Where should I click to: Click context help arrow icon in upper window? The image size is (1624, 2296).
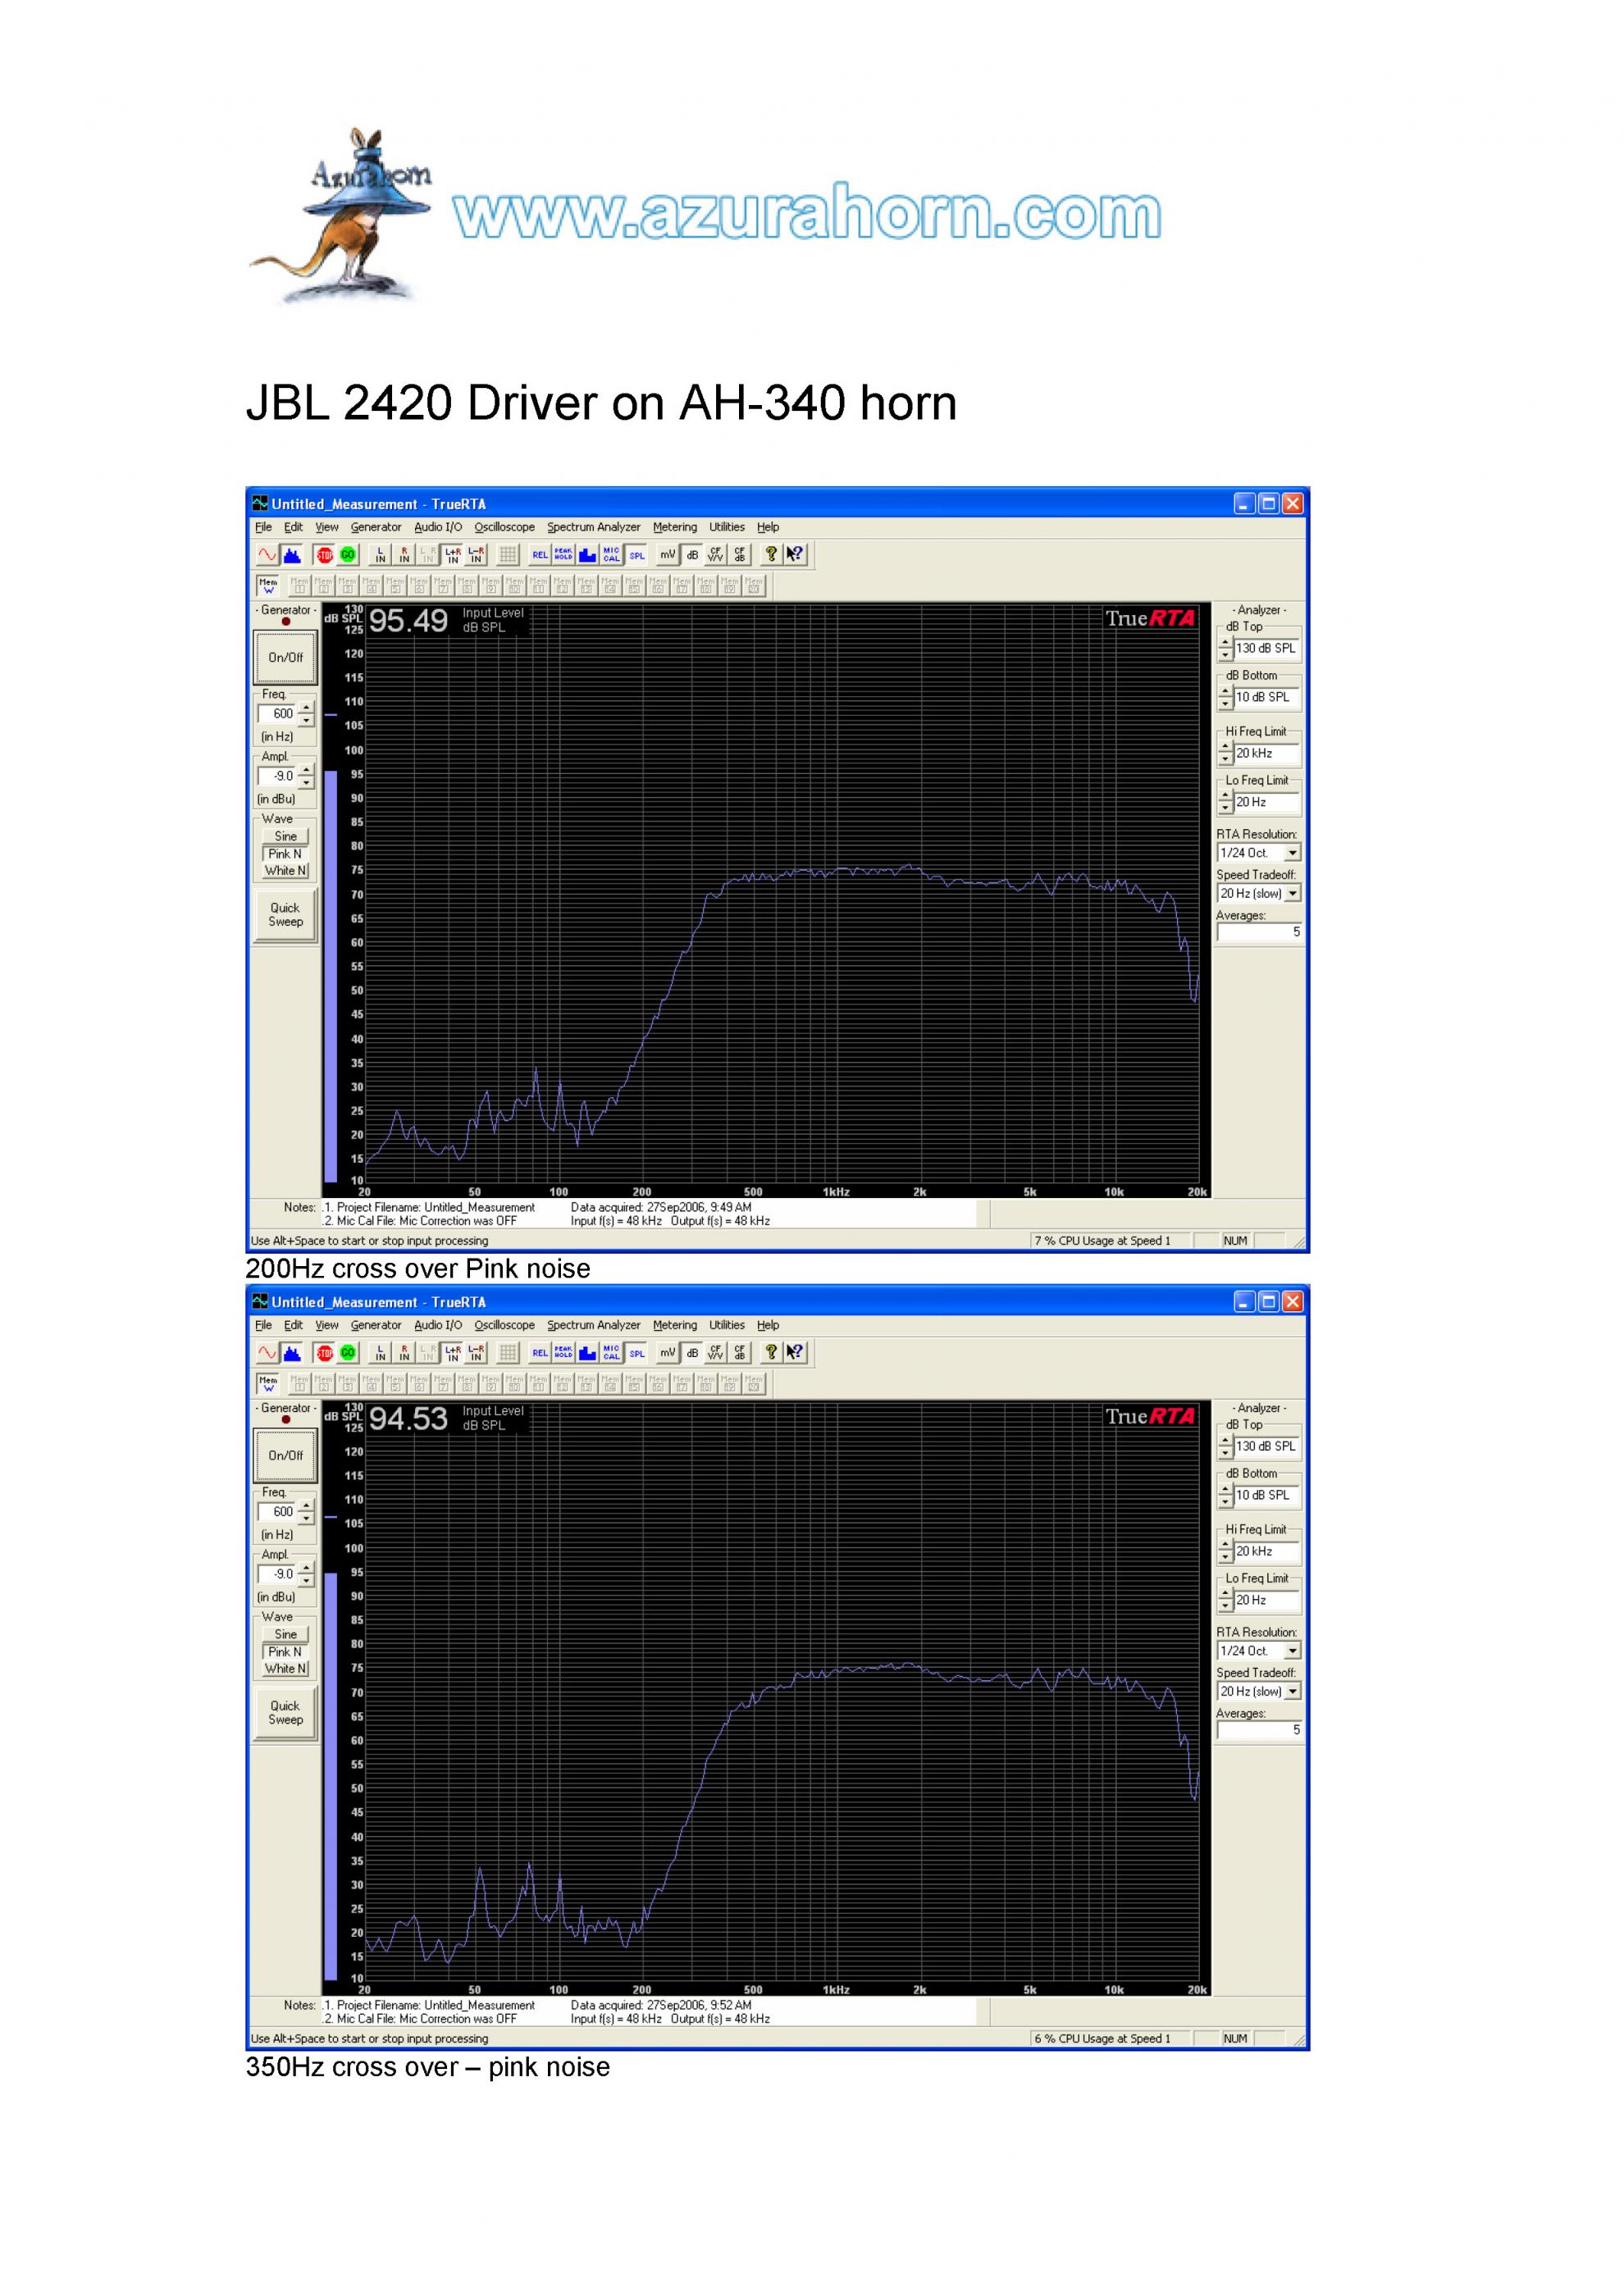795,554
